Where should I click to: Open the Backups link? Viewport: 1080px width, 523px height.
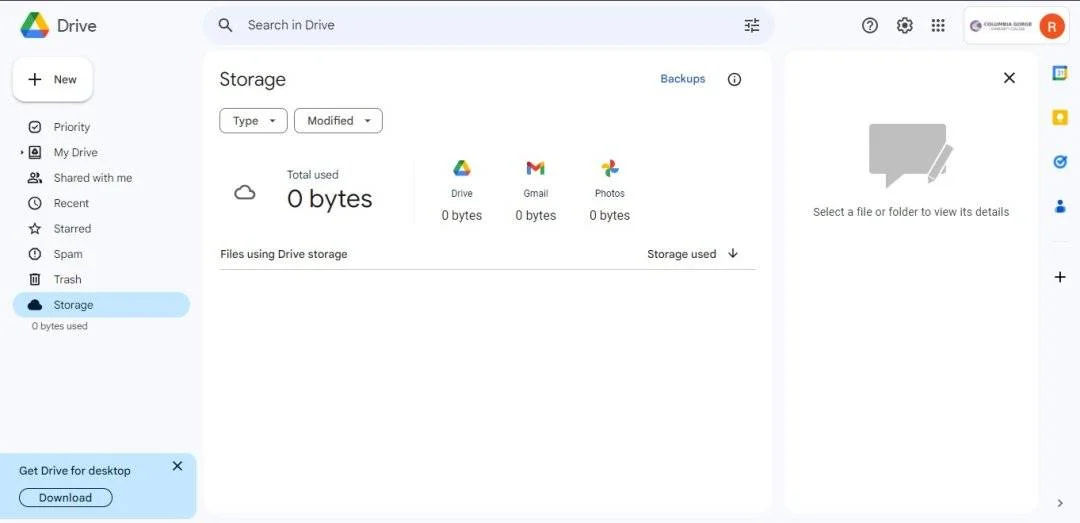(683, 79)
